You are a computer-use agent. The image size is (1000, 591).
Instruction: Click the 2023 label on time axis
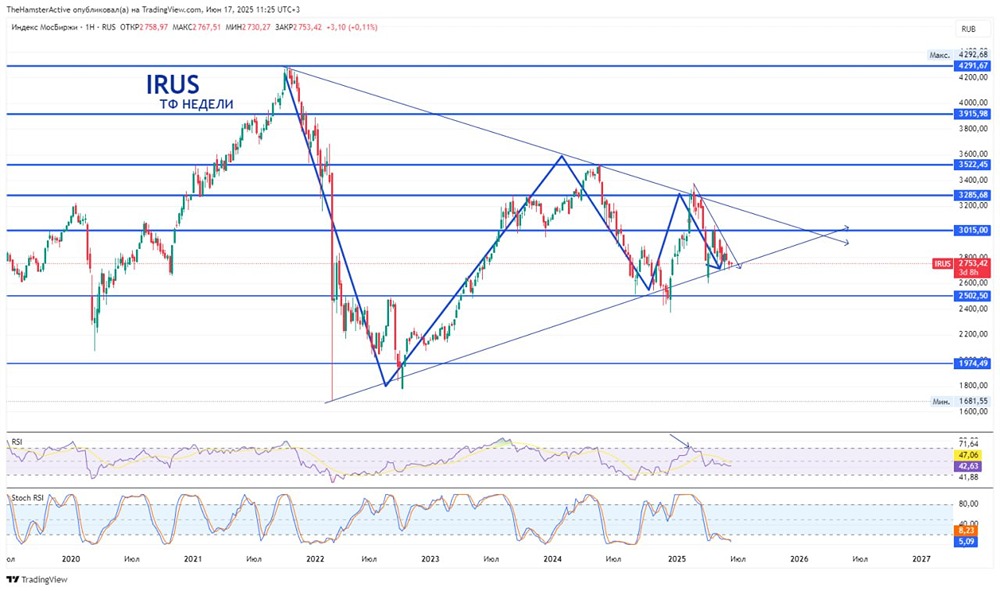click(430, 559)
